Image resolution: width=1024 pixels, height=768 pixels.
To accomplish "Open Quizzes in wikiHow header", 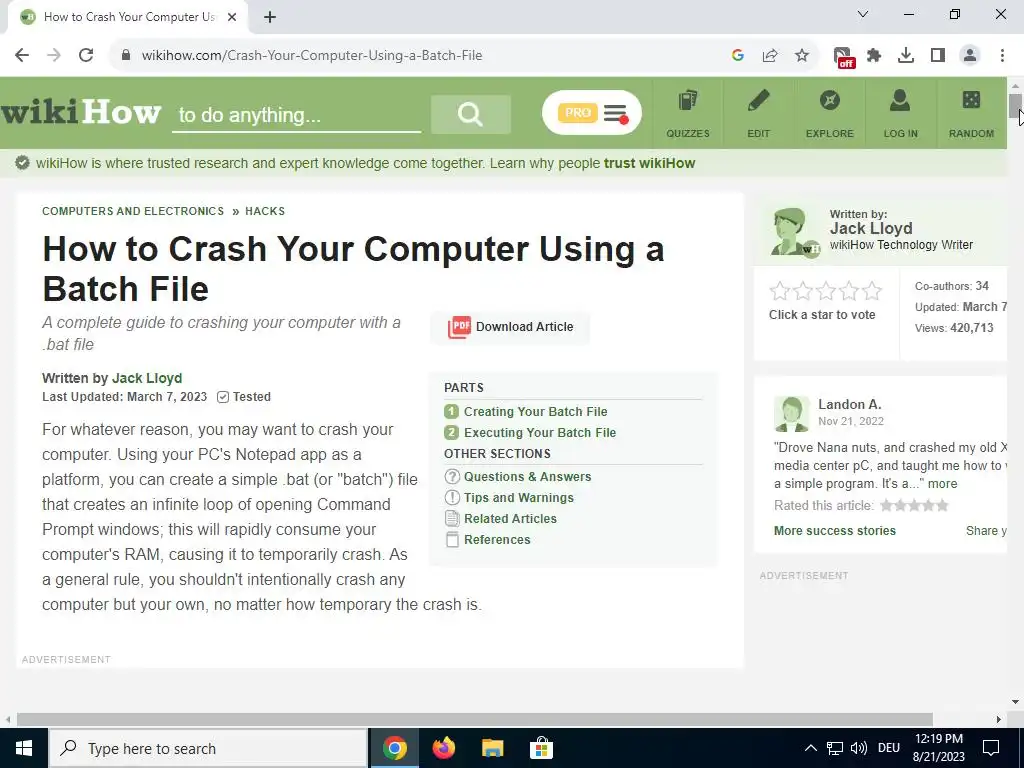I will (688, 114).
